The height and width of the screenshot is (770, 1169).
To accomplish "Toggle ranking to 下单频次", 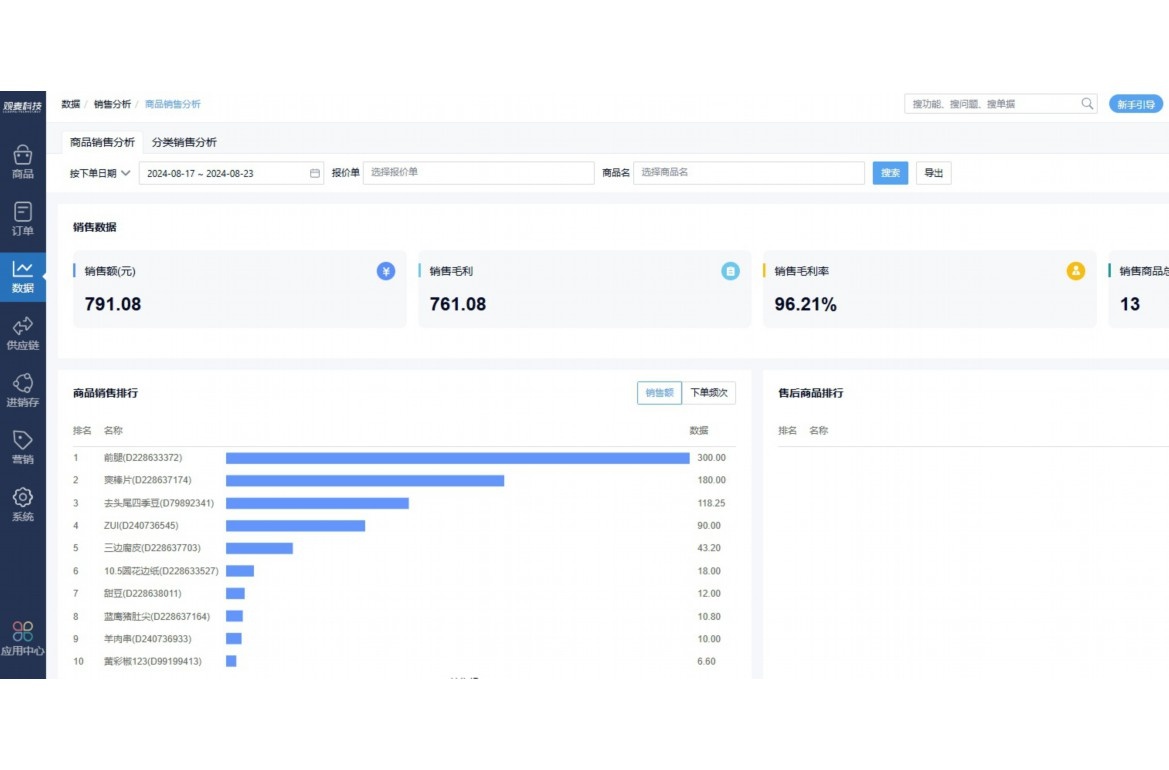I will click(709, 393).
